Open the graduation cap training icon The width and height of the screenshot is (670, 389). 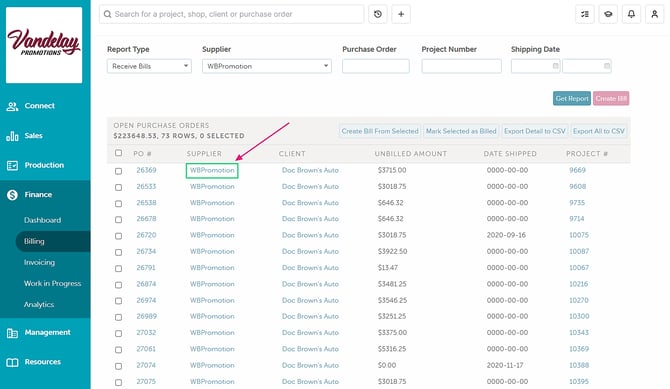click(x=608, y=14)
